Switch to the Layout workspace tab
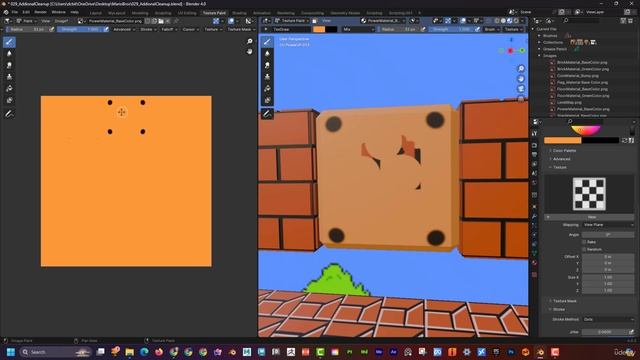The image size is (640, 360). click(x=96, y=13)
